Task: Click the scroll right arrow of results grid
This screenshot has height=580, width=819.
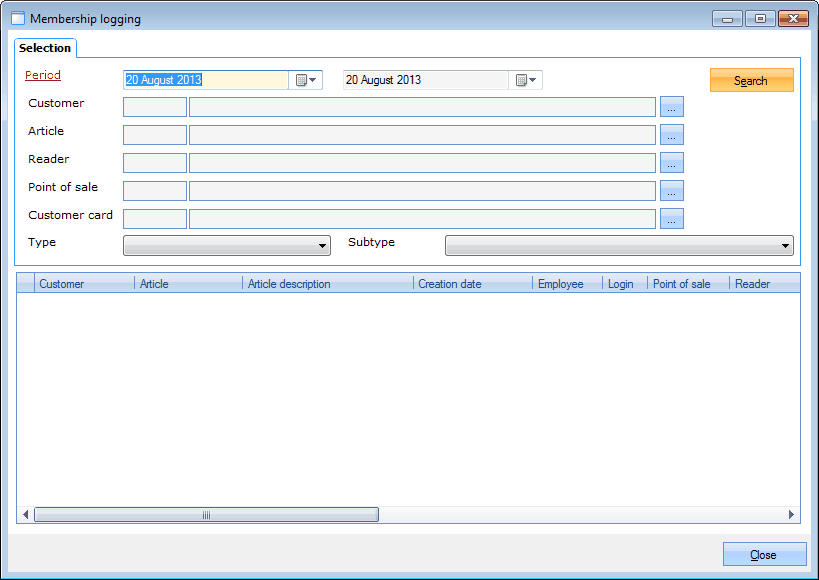Action: tap(791, 515)
